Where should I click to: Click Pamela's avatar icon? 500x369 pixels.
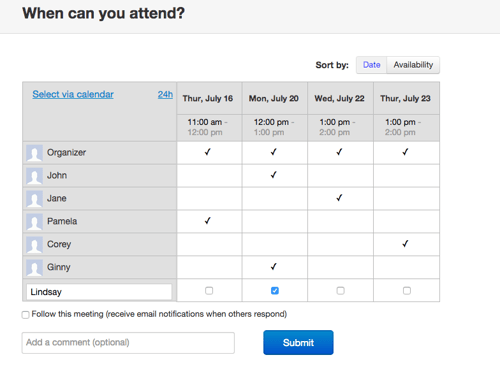34,222
